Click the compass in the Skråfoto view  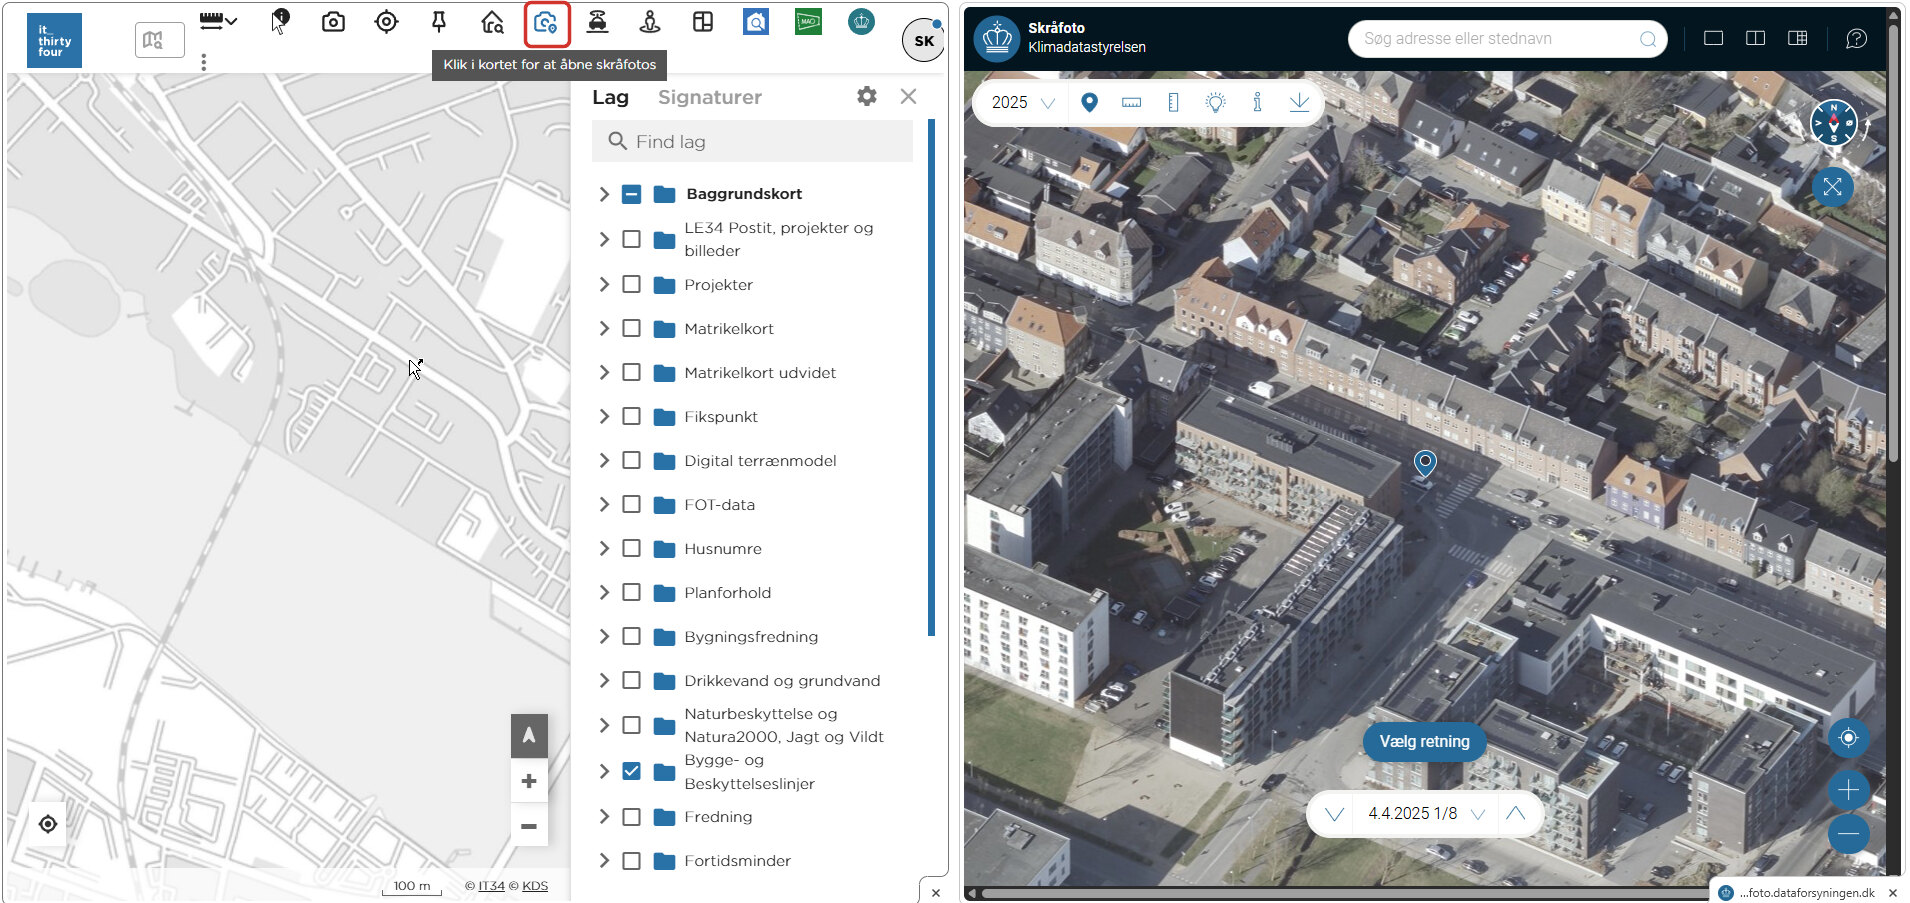coord(1833,124)
